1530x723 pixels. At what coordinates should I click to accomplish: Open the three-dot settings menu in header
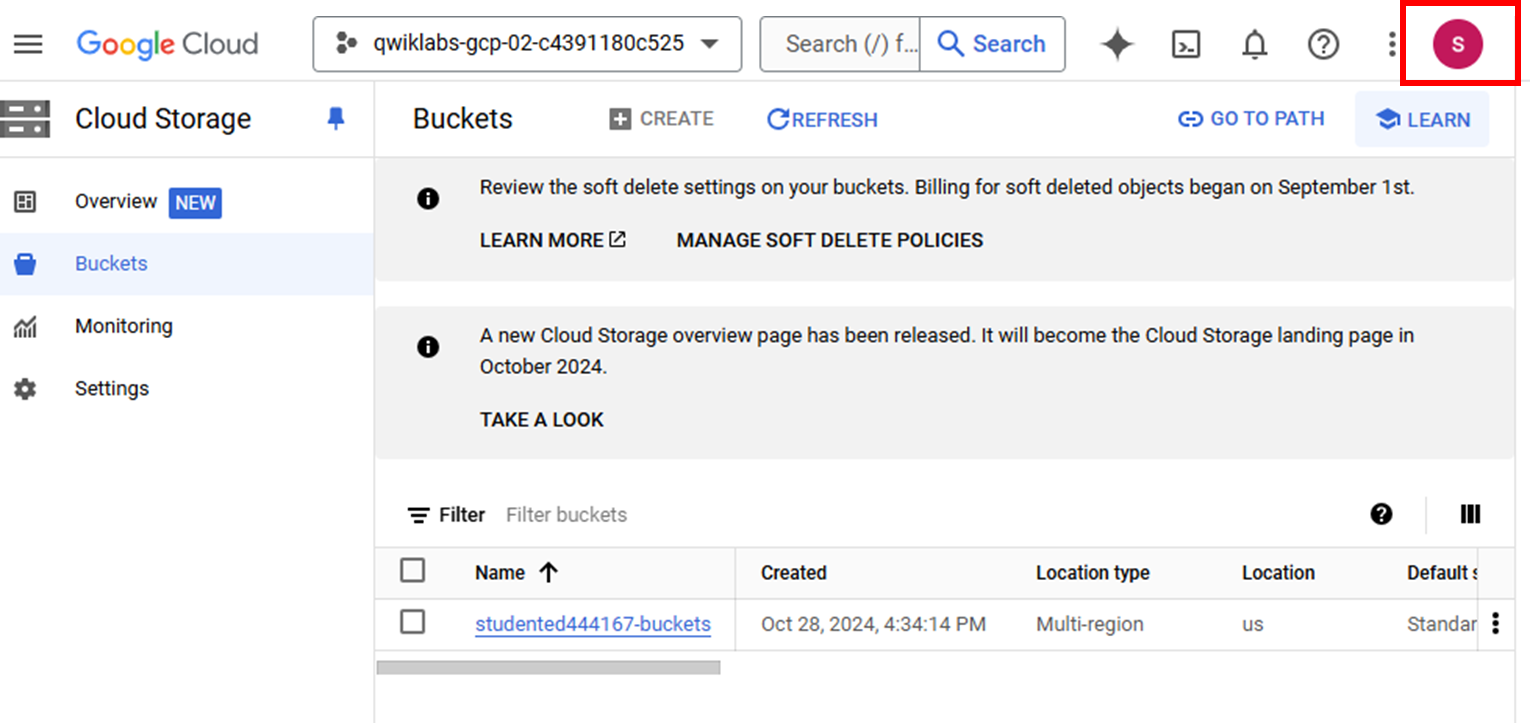click(x=1392, y=44)
